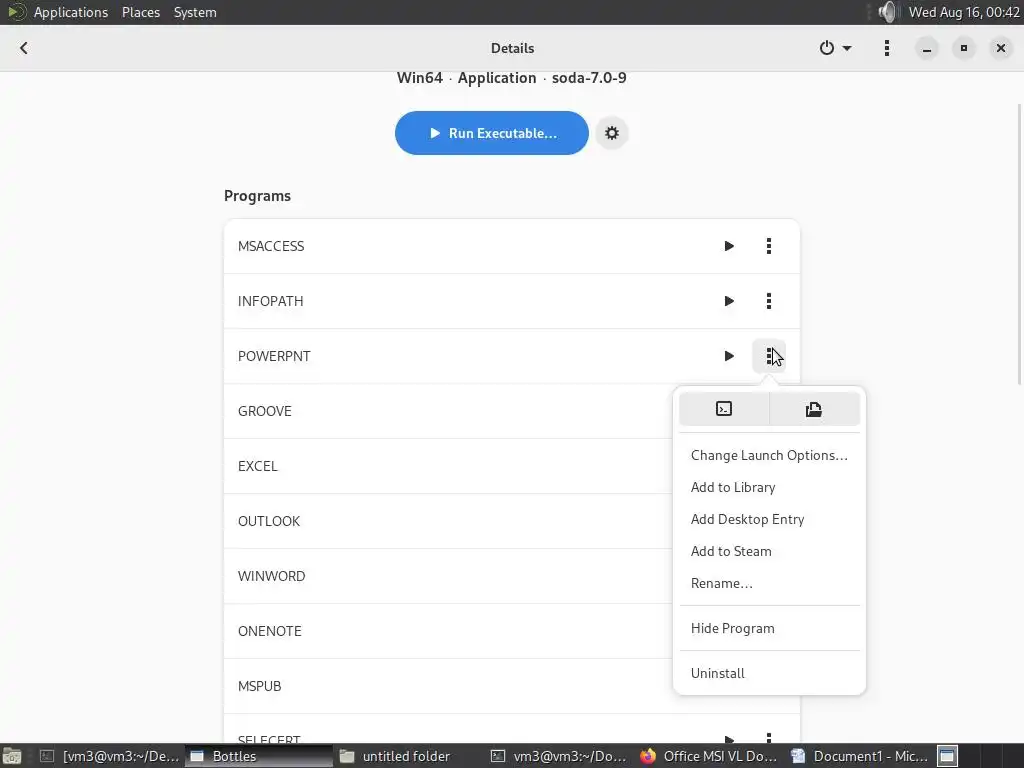Close the Bottles Details window

(x=1000, y=48)
